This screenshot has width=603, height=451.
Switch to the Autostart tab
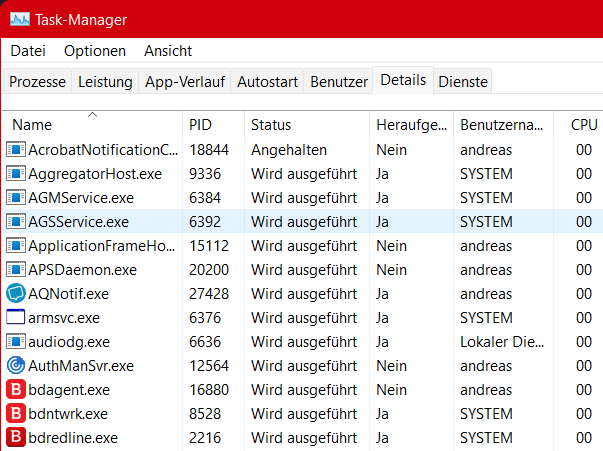[x=267, y=82]
